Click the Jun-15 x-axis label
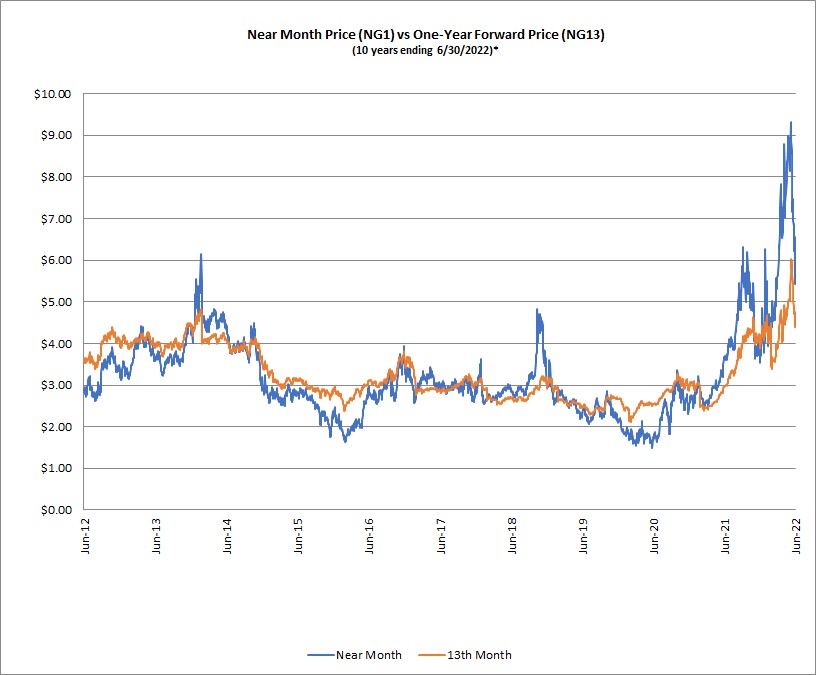Screen dimensions: 816x675 coord(298,536)
